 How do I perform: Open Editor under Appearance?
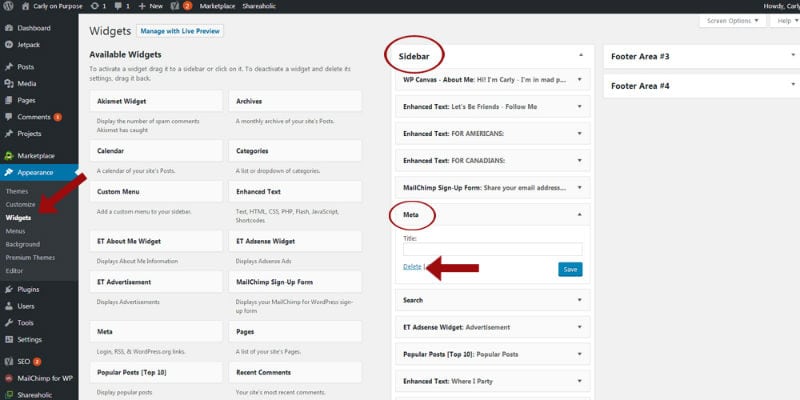tap(14, 271)
